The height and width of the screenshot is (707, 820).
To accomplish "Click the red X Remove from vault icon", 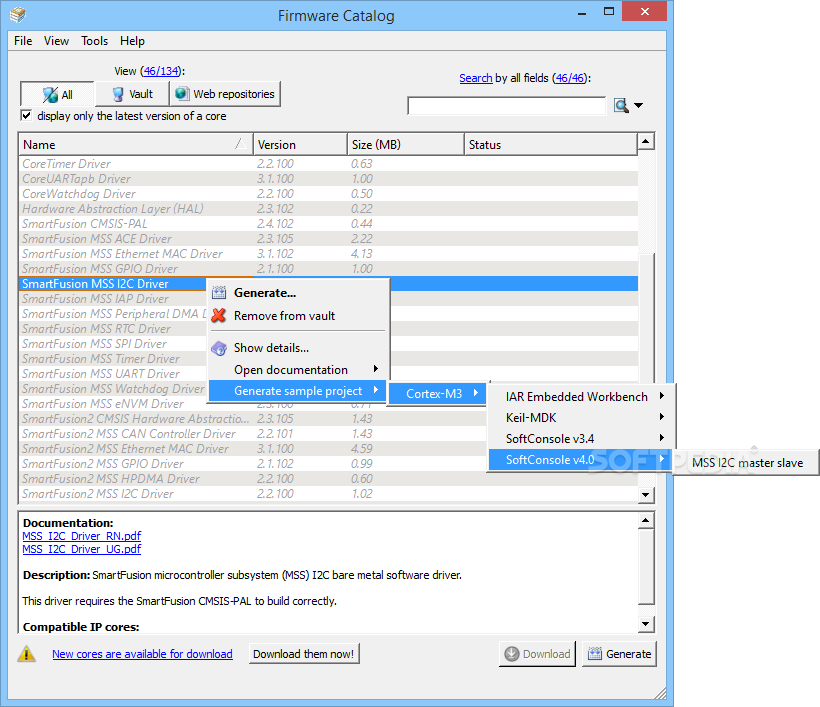I will [x=219, y=315].
